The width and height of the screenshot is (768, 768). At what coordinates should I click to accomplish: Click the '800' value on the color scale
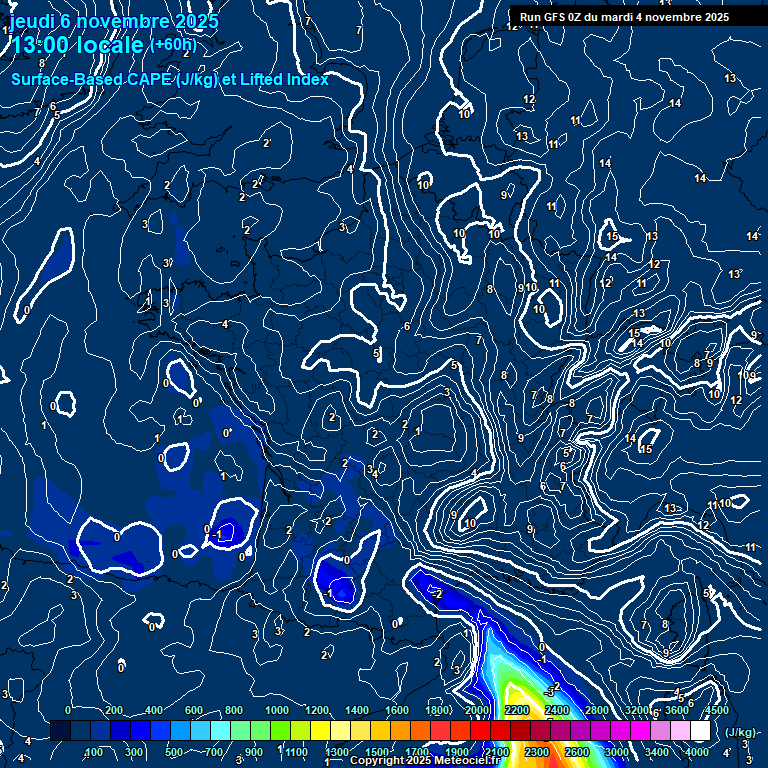[x=234, y=710]
